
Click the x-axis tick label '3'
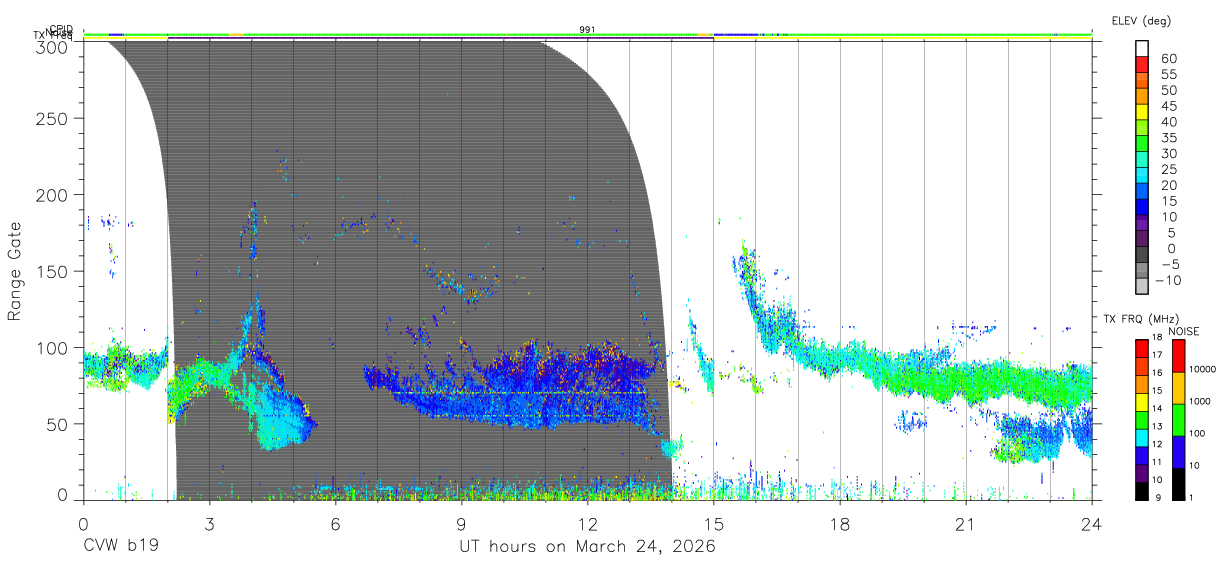click(209, 523)
